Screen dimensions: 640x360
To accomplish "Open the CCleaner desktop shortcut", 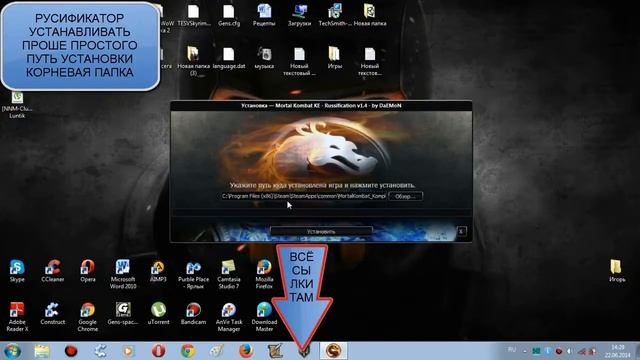I will [x=53, y=271].
